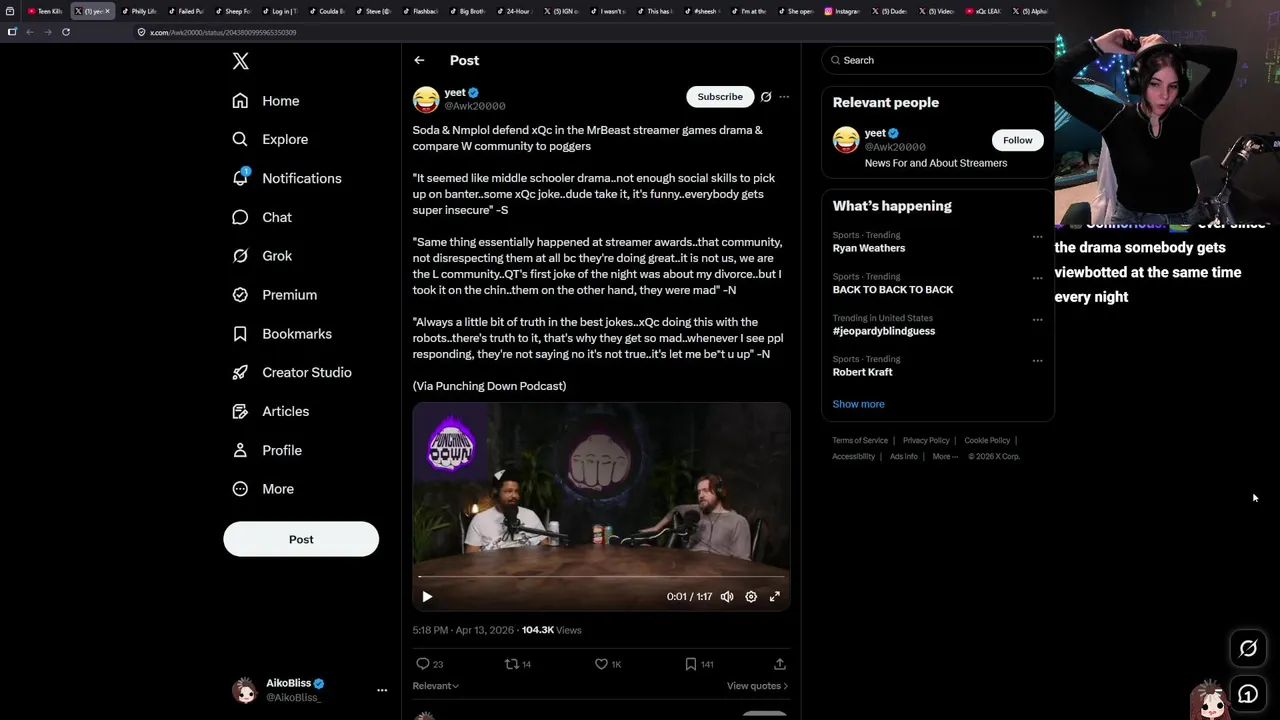Click Show more under What's happening
The image size is (1280, 720).
(858, 404)
